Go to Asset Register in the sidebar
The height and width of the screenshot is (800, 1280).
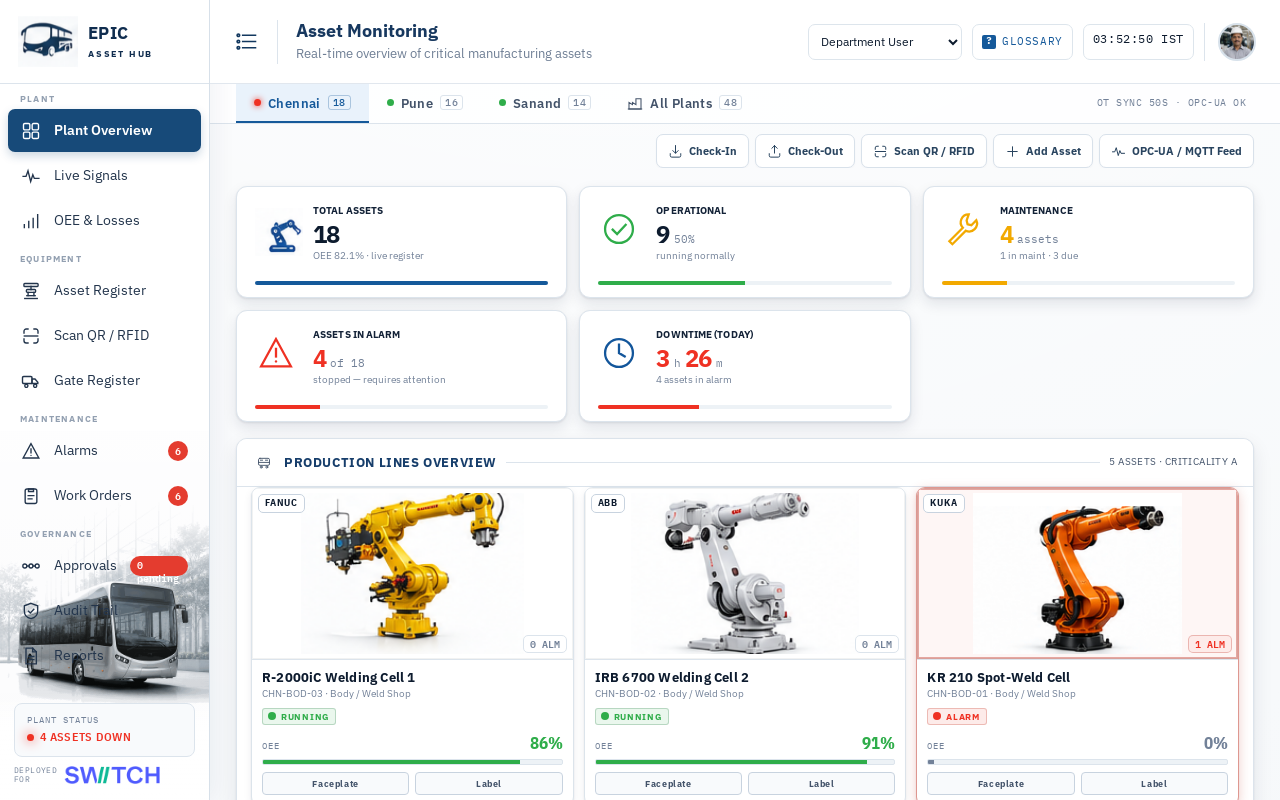coord(104,290)
